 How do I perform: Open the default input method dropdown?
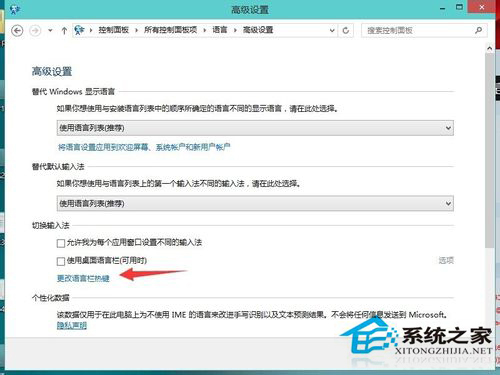point(255,203)
